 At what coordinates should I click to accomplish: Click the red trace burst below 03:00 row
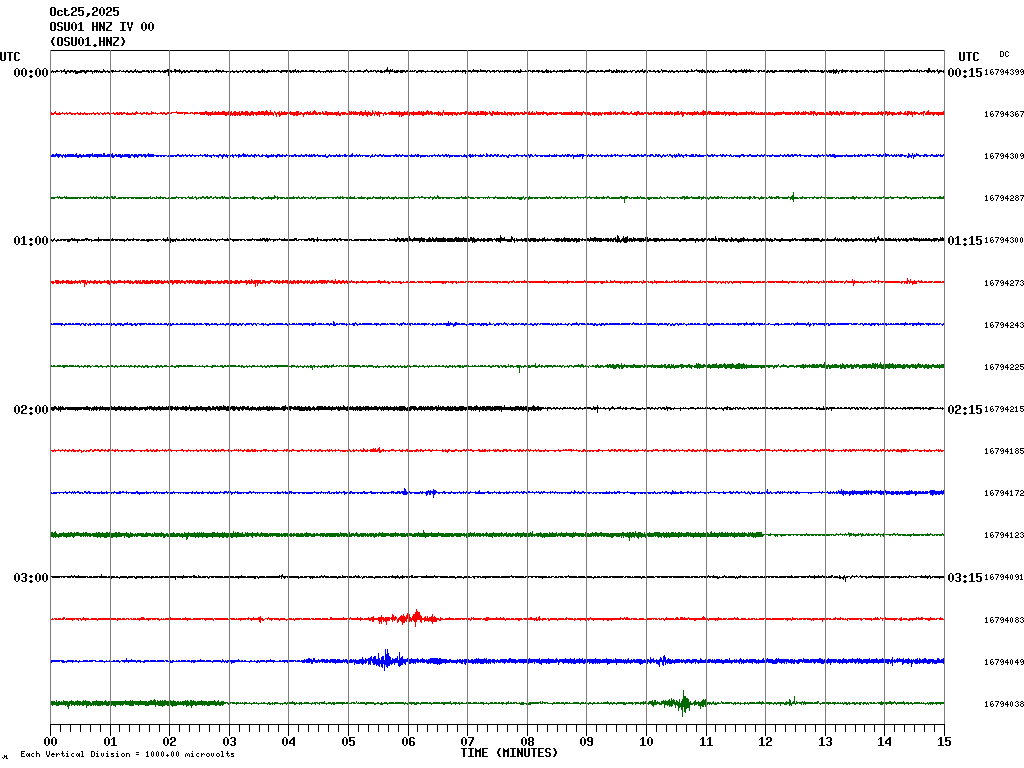click(412, 618)
